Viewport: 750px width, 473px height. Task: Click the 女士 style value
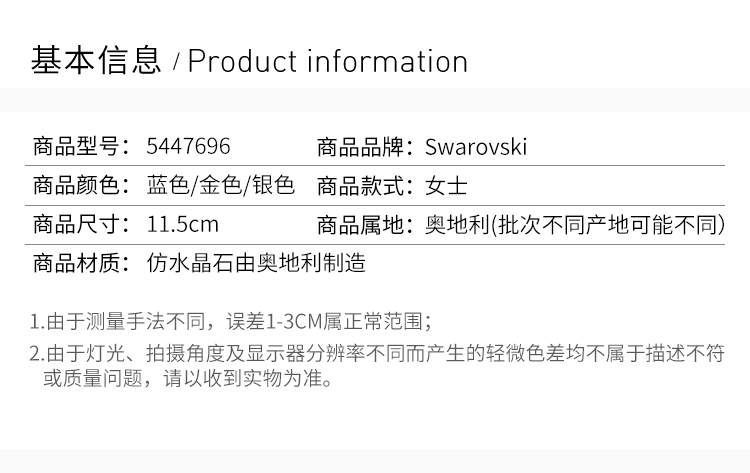(x=446, y=186)
